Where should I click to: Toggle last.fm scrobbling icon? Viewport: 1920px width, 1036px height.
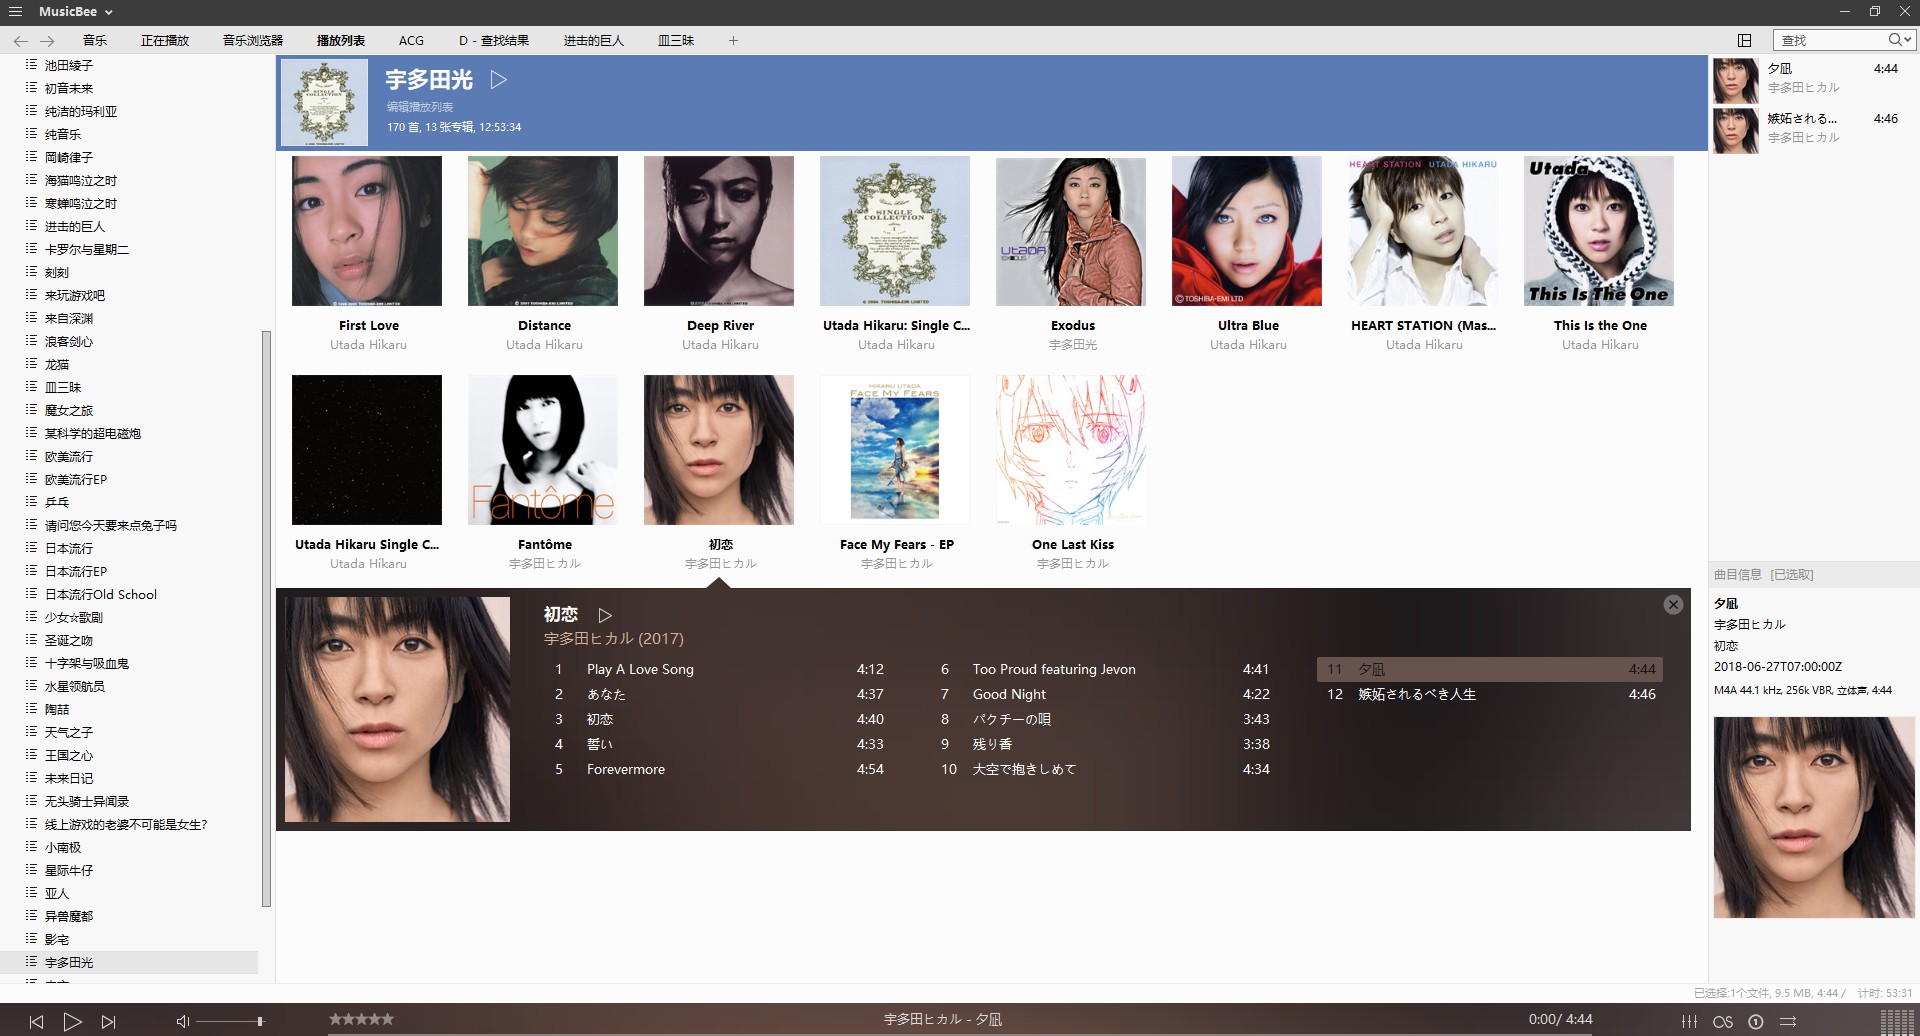(x=1722, y=1021)
